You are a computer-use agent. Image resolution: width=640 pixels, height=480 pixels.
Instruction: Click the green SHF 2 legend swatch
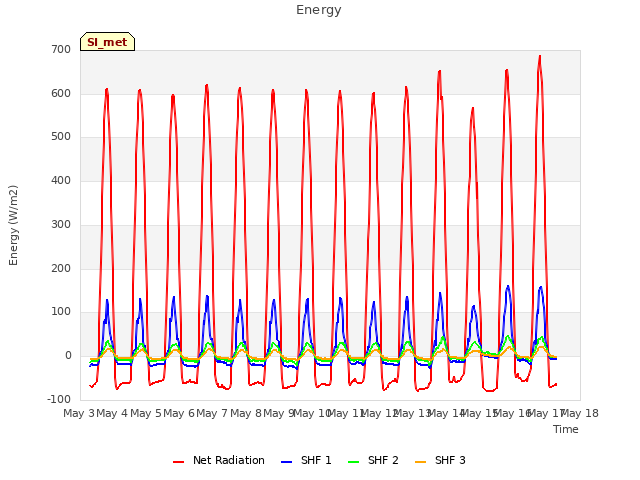point(353,462)
